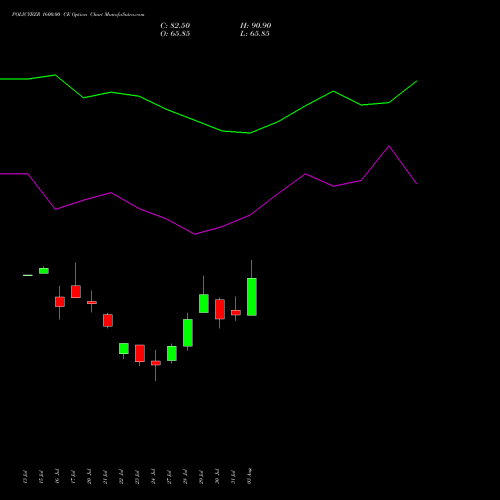Select the 24 Jul date label
Screen dimensions: 500x500
tap(153, 476)
